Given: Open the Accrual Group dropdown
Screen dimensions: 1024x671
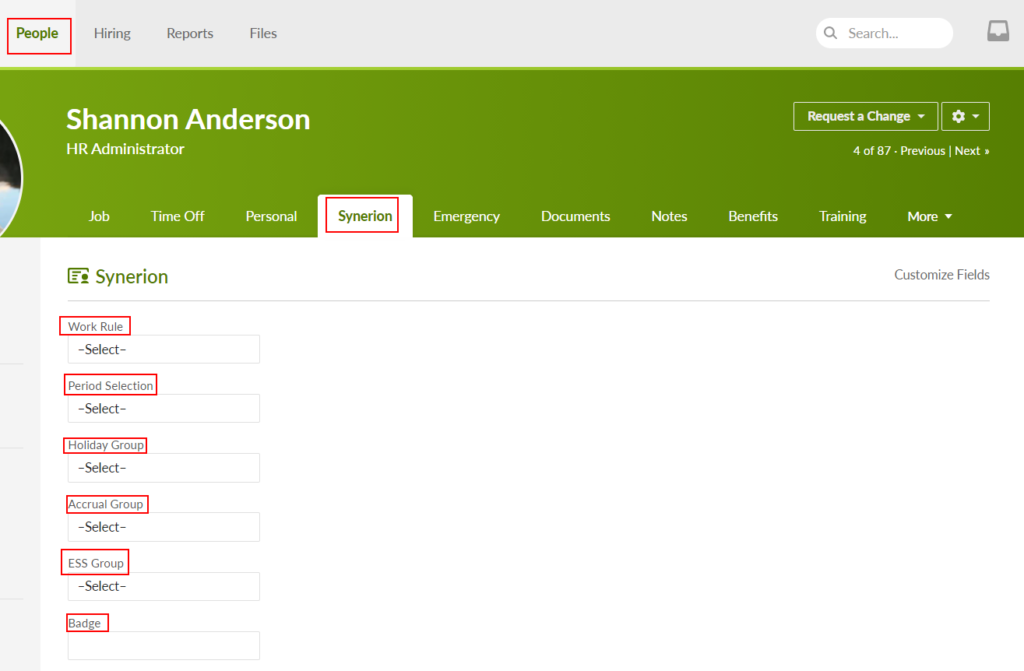Looking at the screenshot, I should (162, 527).
